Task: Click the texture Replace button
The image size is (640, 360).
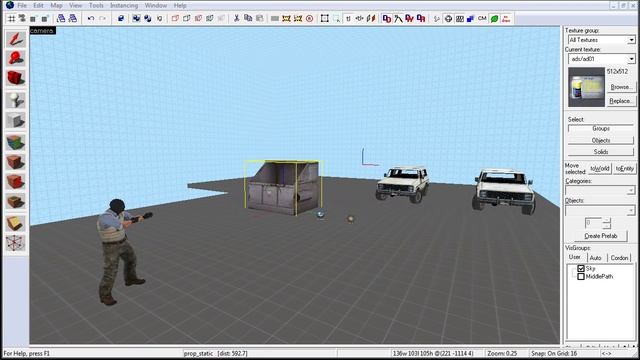Action: 621,101
